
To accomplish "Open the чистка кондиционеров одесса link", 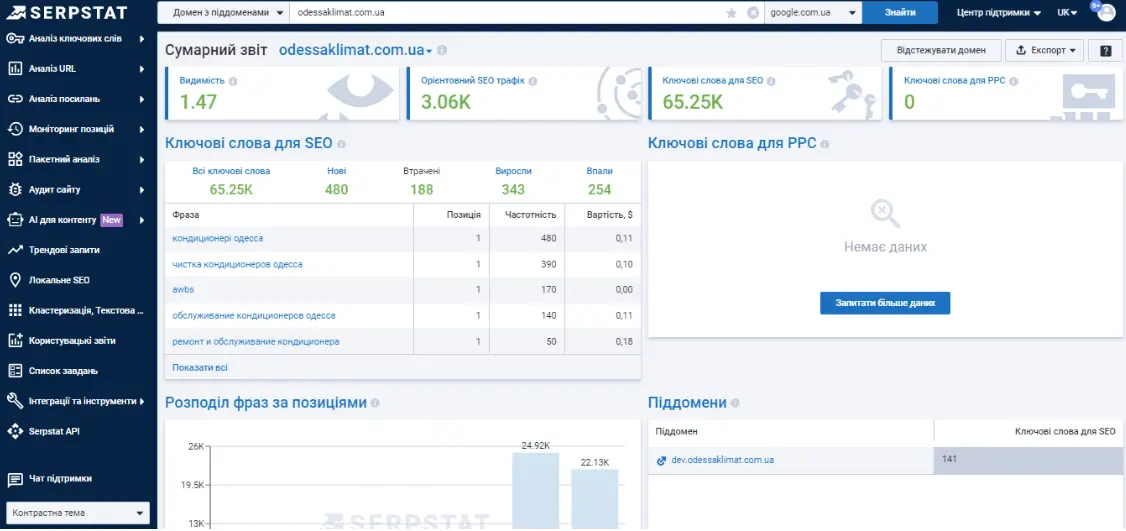I will tap(237, 264).
